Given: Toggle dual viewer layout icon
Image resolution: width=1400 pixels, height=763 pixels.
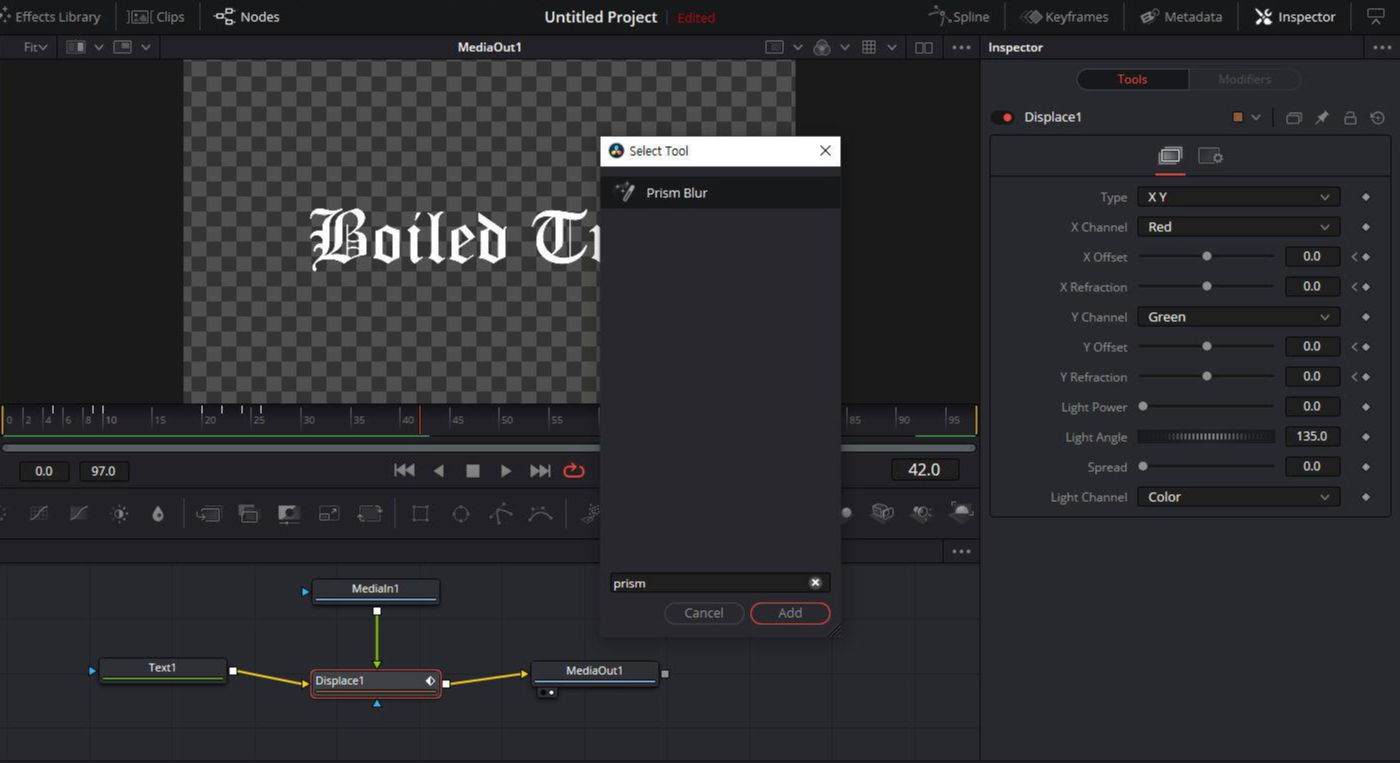Looking at the screenshot, I should pyautogui.click(x=924, y=47).
